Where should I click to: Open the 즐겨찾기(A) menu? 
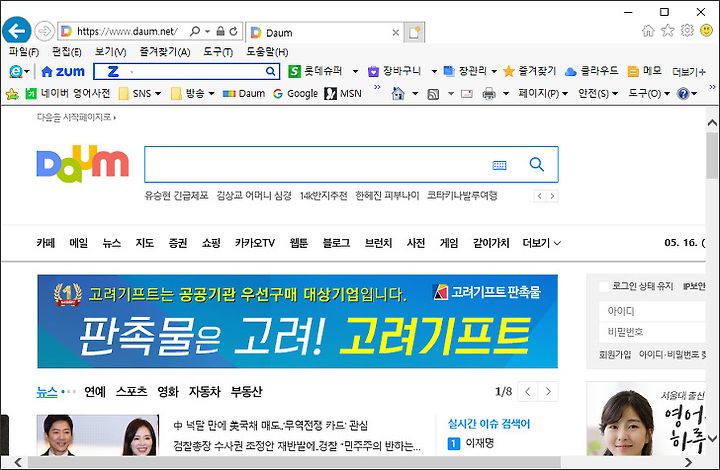click(x=165, y=51)
